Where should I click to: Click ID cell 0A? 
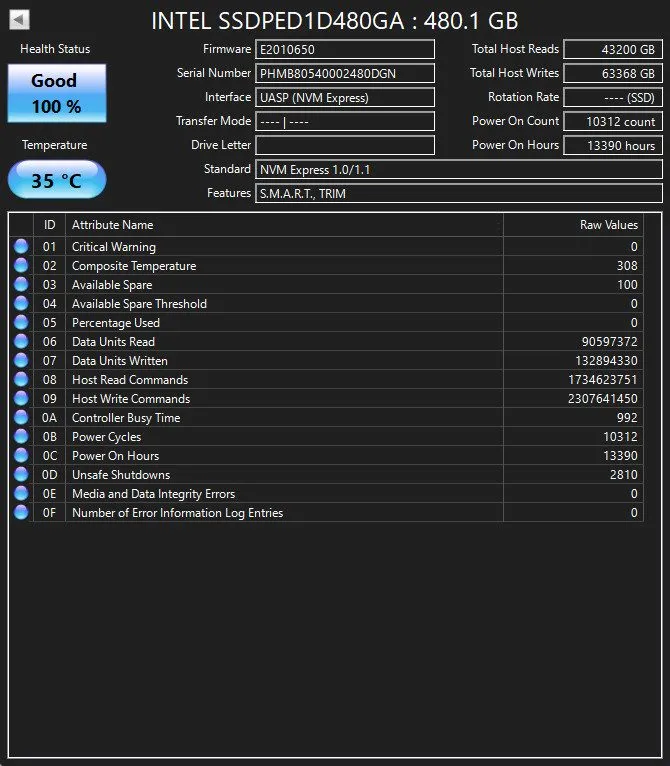(49, 418)
